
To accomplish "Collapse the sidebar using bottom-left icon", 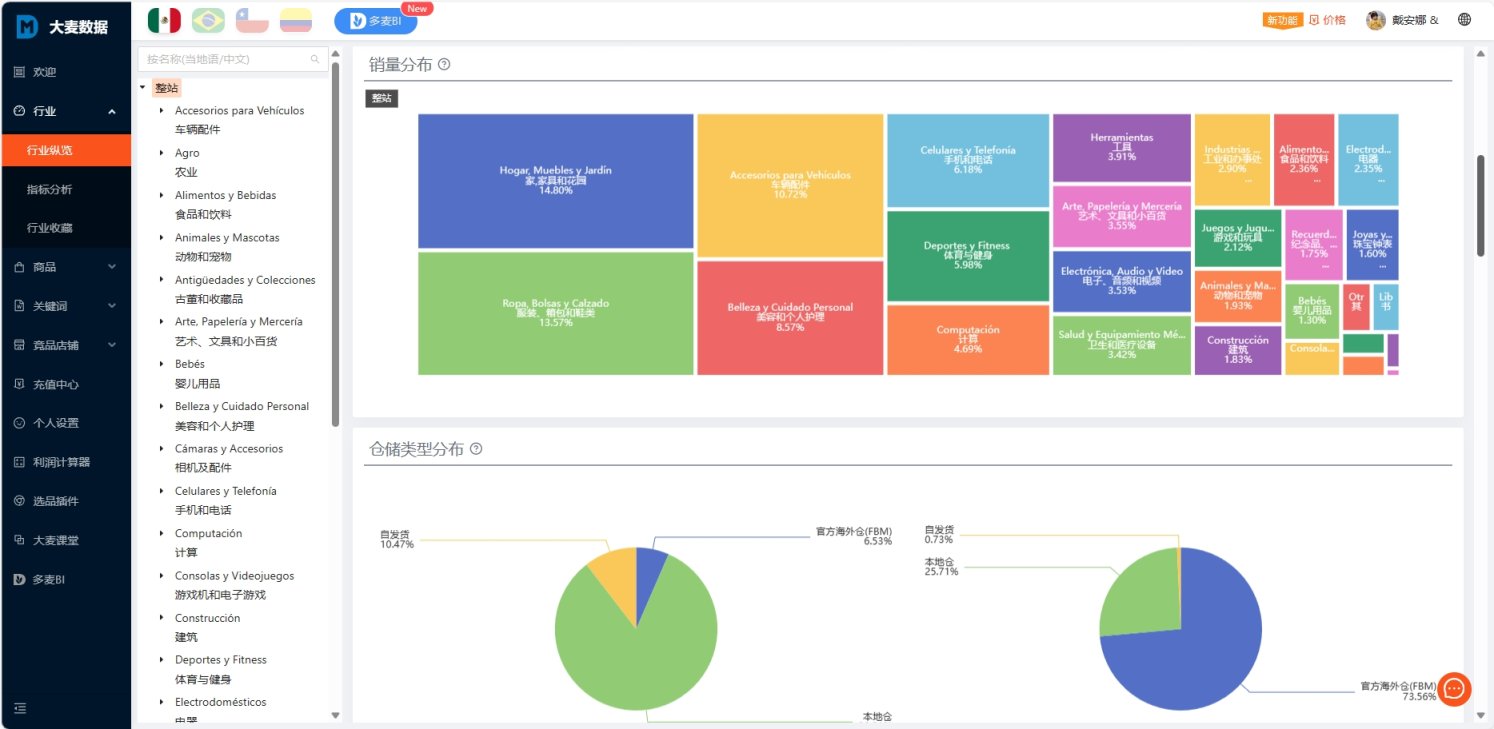I will pyautogui.click(x=20, y=709).
